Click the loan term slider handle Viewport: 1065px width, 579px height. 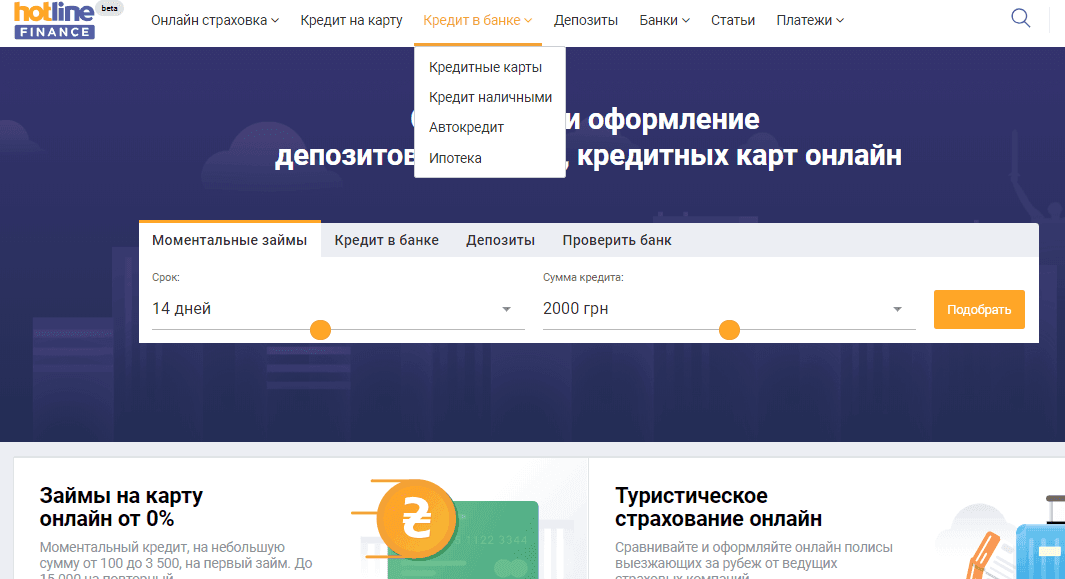pyautogui.click(x=320, y=330)
